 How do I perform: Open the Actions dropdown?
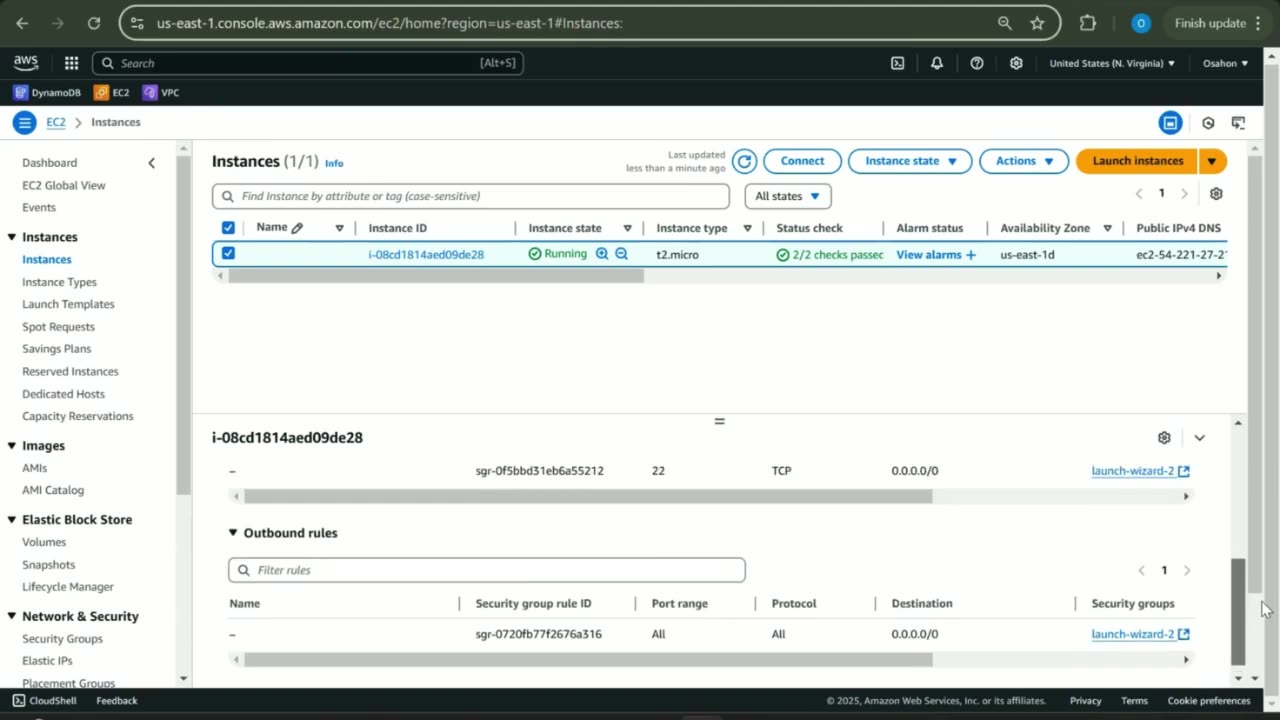click(1024, 161)
